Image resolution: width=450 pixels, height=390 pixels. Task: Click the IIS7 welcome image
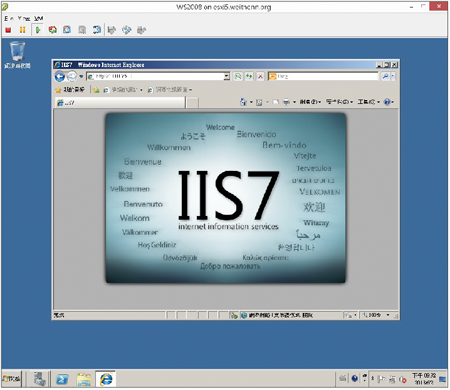tap(226, 198)
